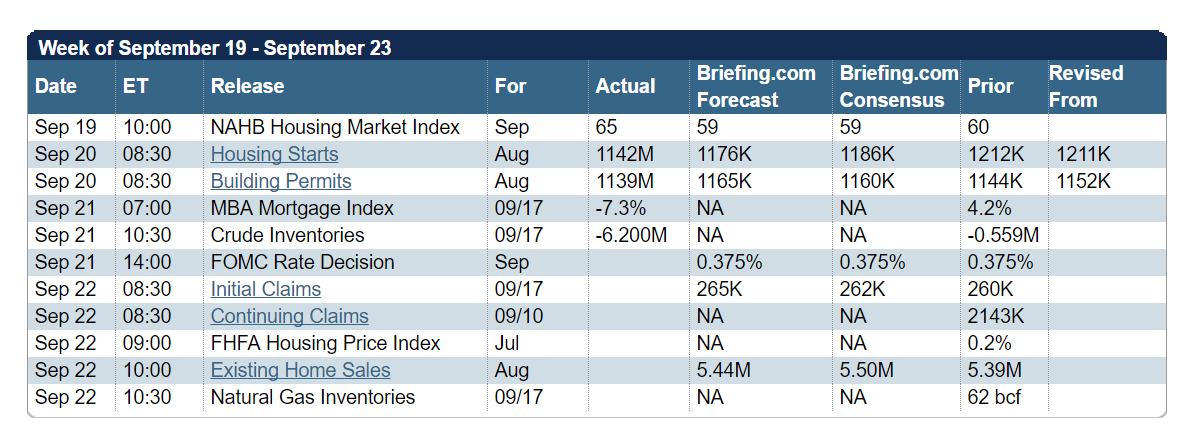Click the Prior column header

(x=991, y=87)
